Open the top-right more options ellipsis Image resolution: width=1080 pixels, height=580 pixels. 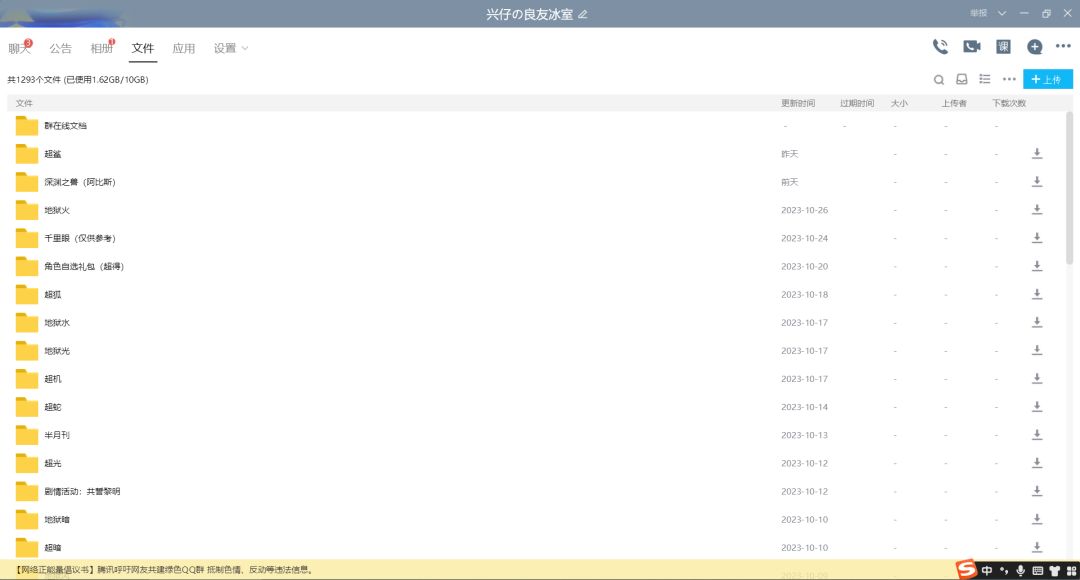(1063, 46)
